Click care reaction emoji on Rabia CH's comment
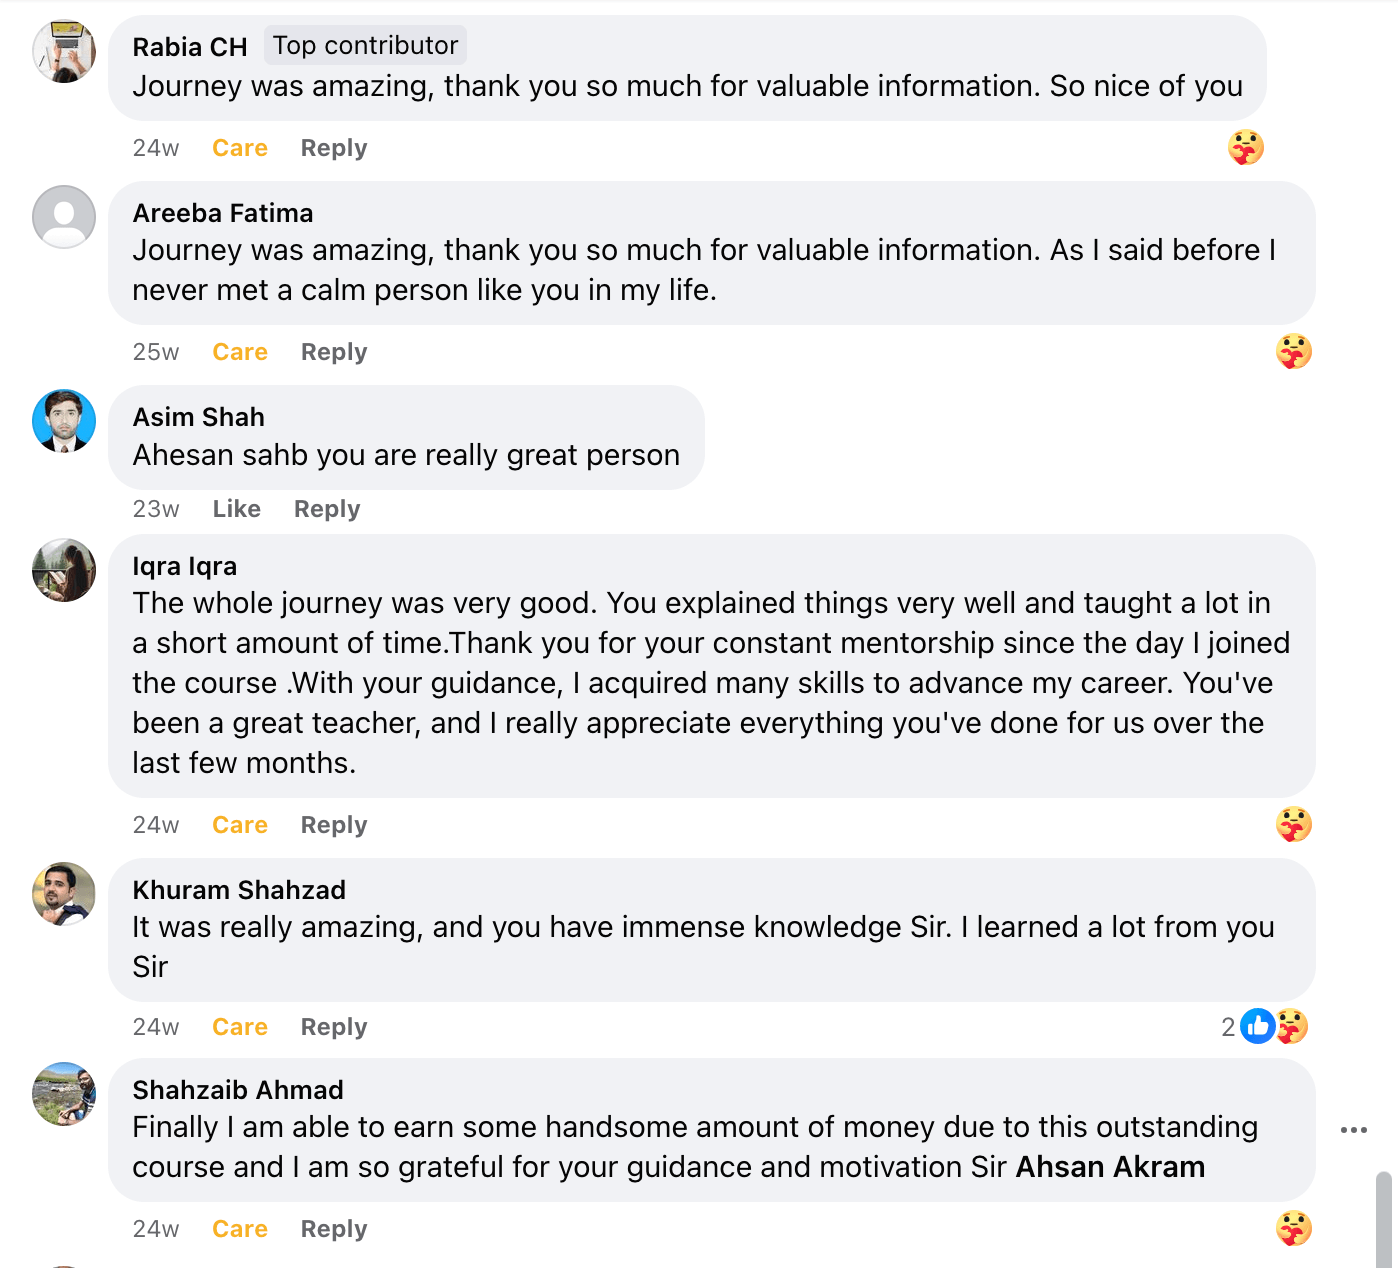This screenshot has width=1398, height=1268. (x=1245, y=148)
